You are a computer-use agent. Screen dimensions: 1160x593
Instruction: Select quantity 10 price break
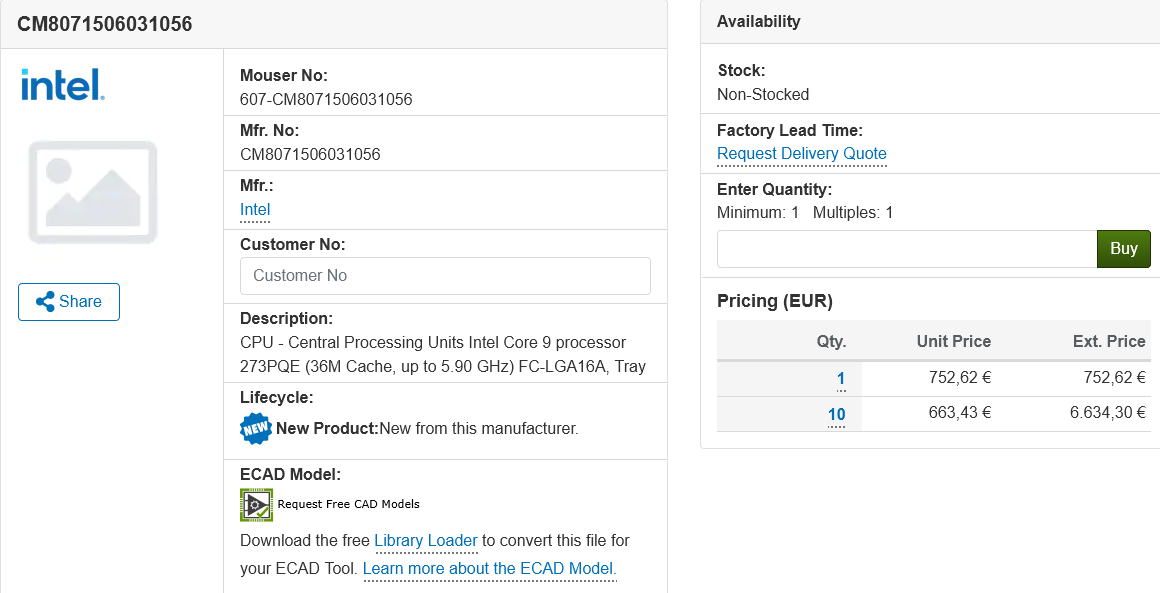pyautogui.click(x=836, y=415)
